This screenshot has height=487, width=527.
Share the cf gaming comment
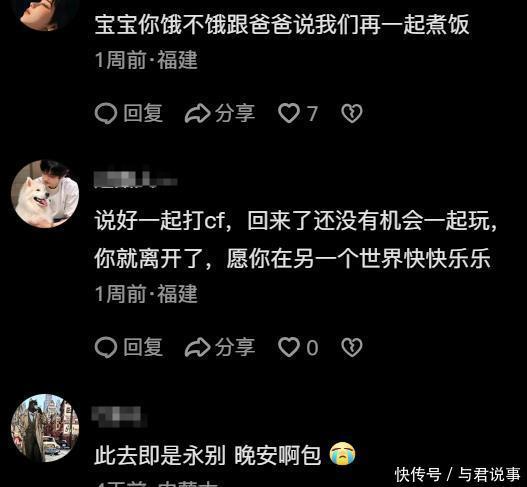click(x=220, y=347)
